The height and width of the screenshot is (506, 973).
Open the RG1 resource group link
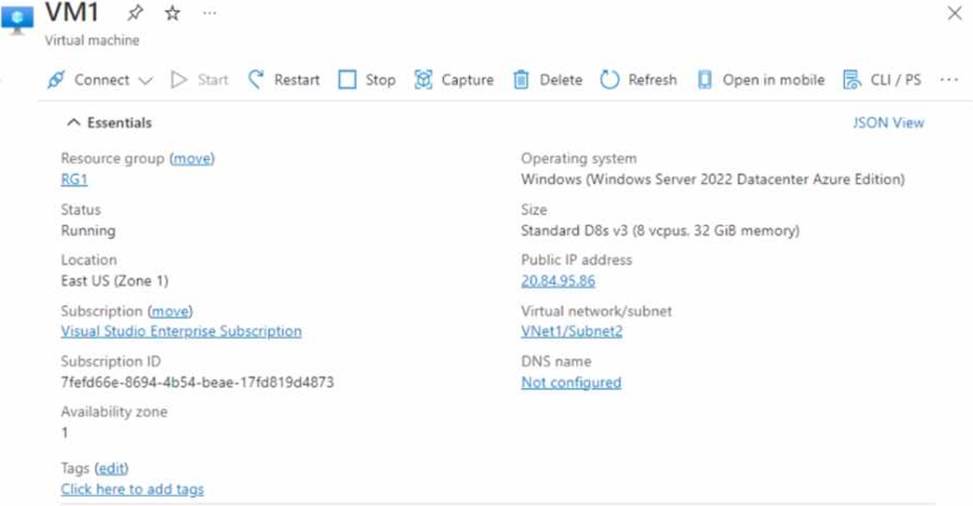pos(74,180)
